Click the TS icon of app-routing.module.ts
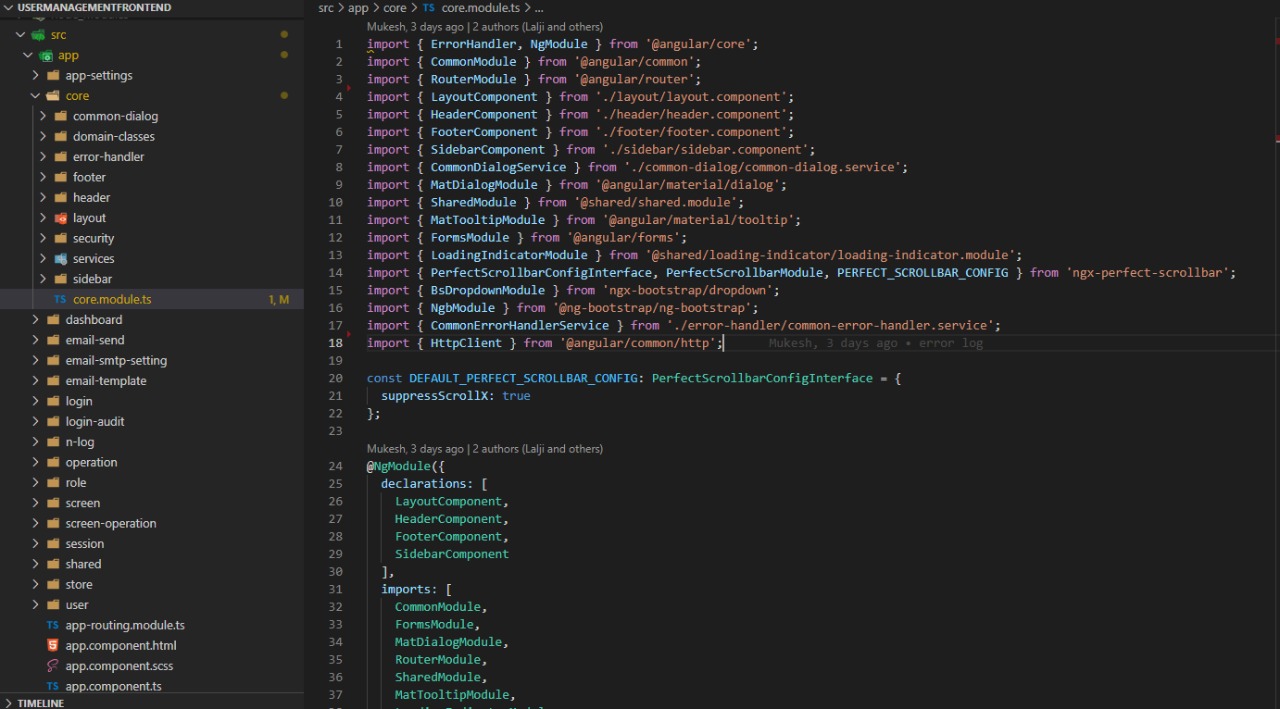Screen dimensions: 1280x709 pos(52,625)
